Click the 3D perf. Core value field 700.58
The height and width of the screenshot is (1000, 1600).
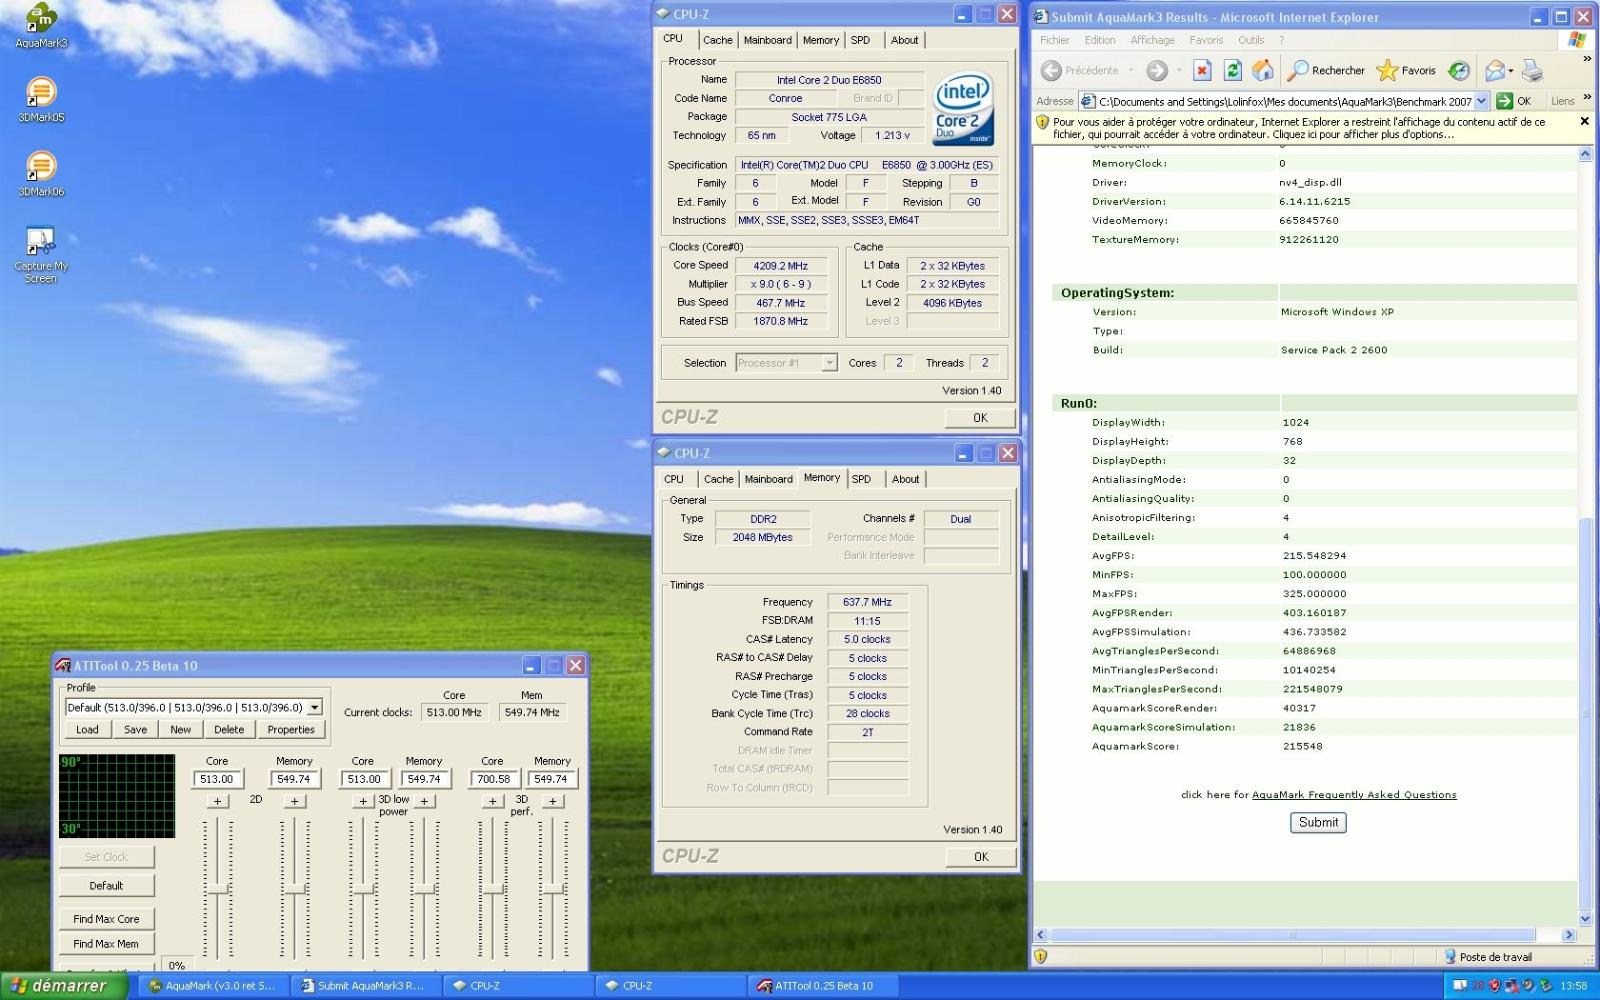493,779
